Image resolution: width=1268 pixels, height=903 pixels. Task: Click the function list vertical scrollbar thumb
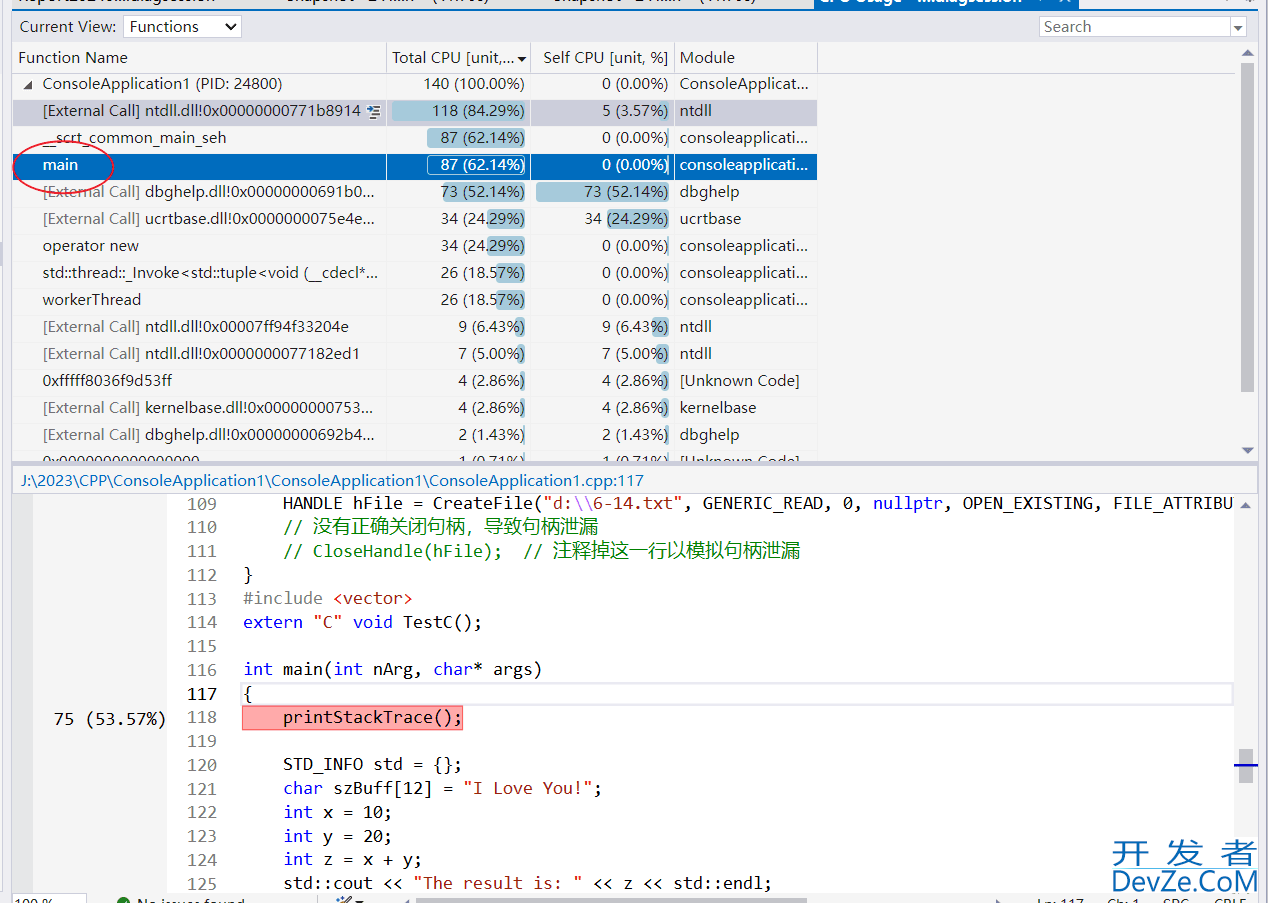(x=1247, y=227)
